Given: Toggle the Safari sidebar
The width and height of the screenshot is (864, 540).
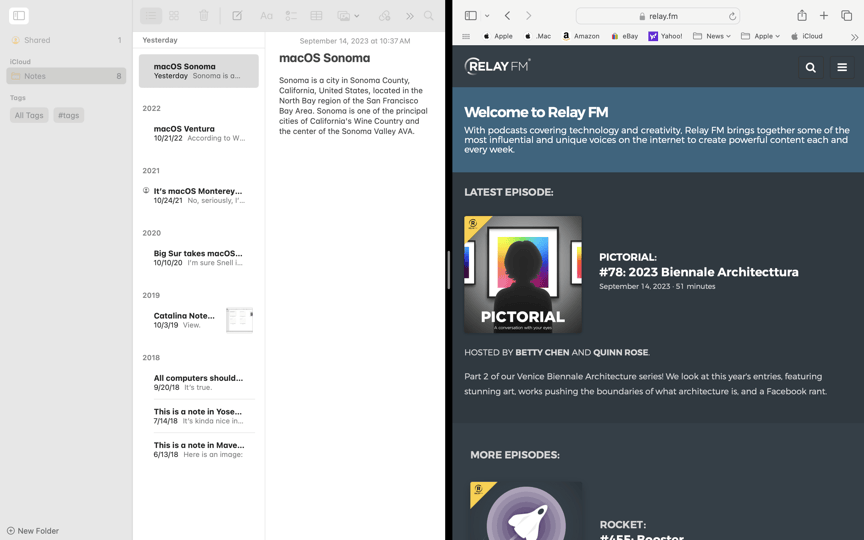Looking at the screenshot, I should point(471,16).
